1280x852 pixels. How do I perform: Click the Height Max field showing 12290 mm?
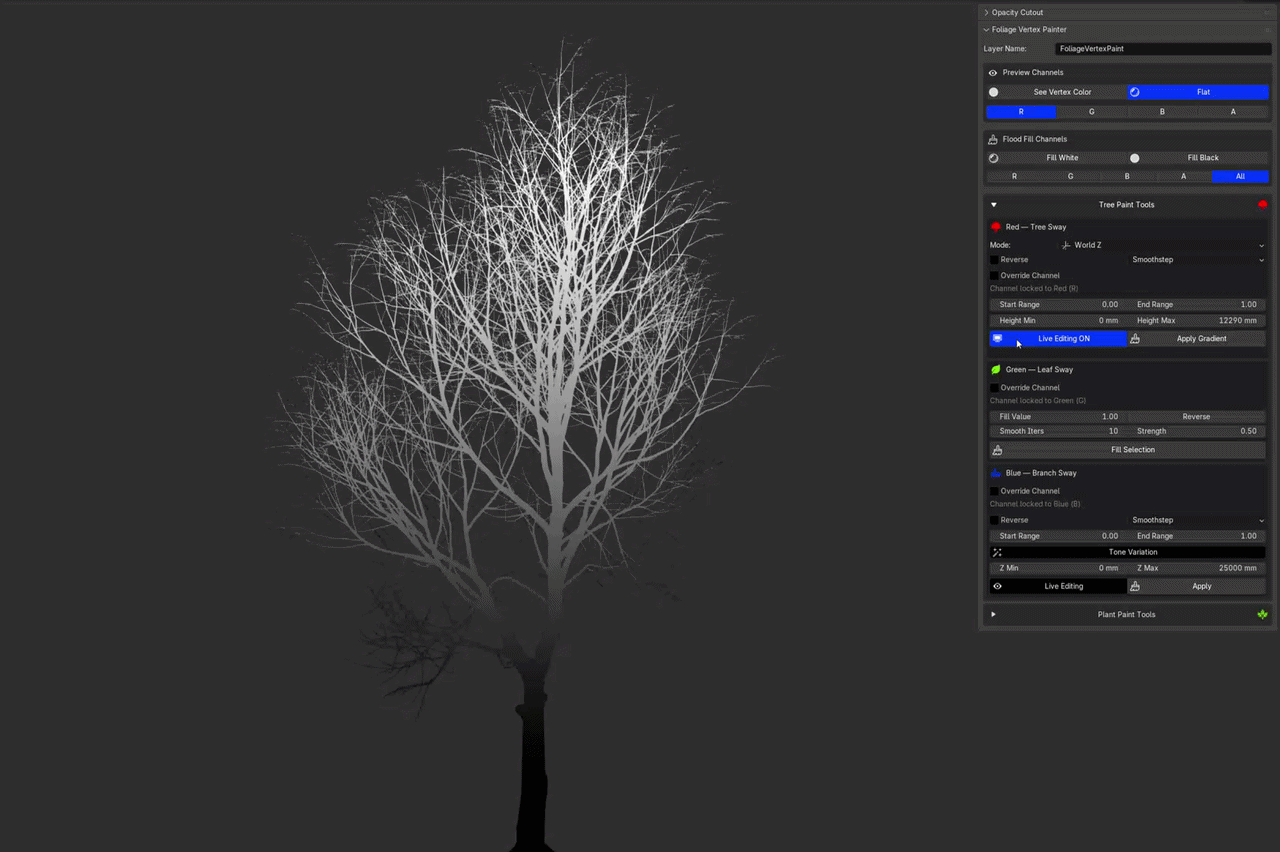tap(1197, 321)
